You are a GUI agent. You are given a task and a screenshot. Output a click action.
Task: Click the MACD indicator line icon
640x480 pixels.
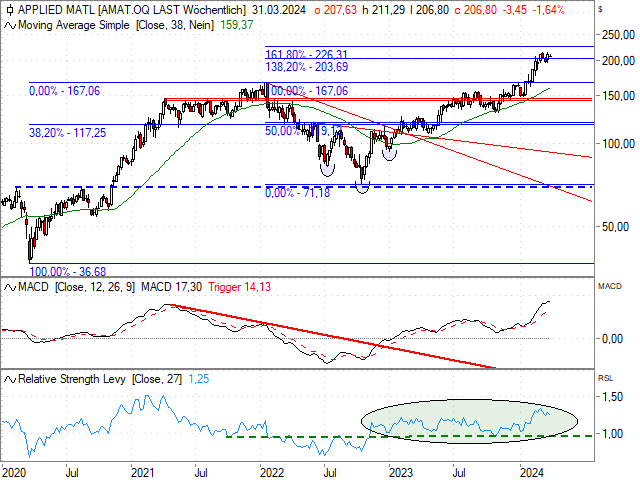(10, 287)
